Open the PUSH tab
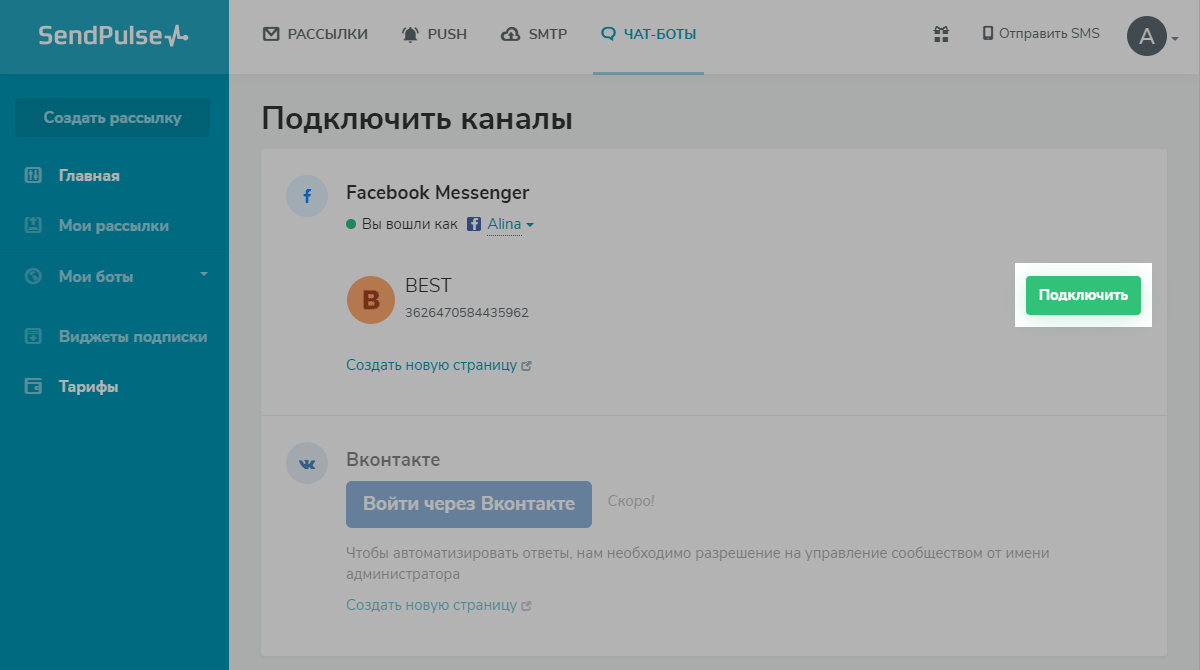Screen dimensions: 1200x670 [x=434, y=34]
